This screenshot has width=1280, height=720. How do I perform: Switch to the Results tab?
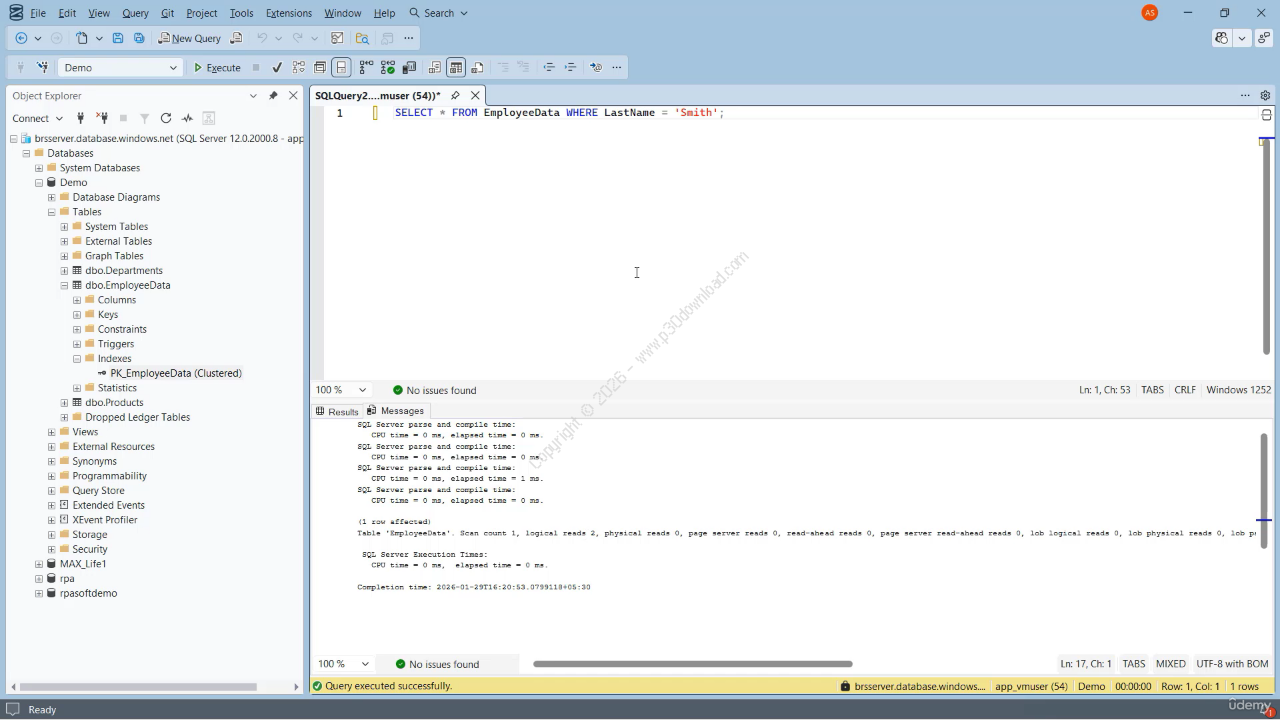point(337,411)
